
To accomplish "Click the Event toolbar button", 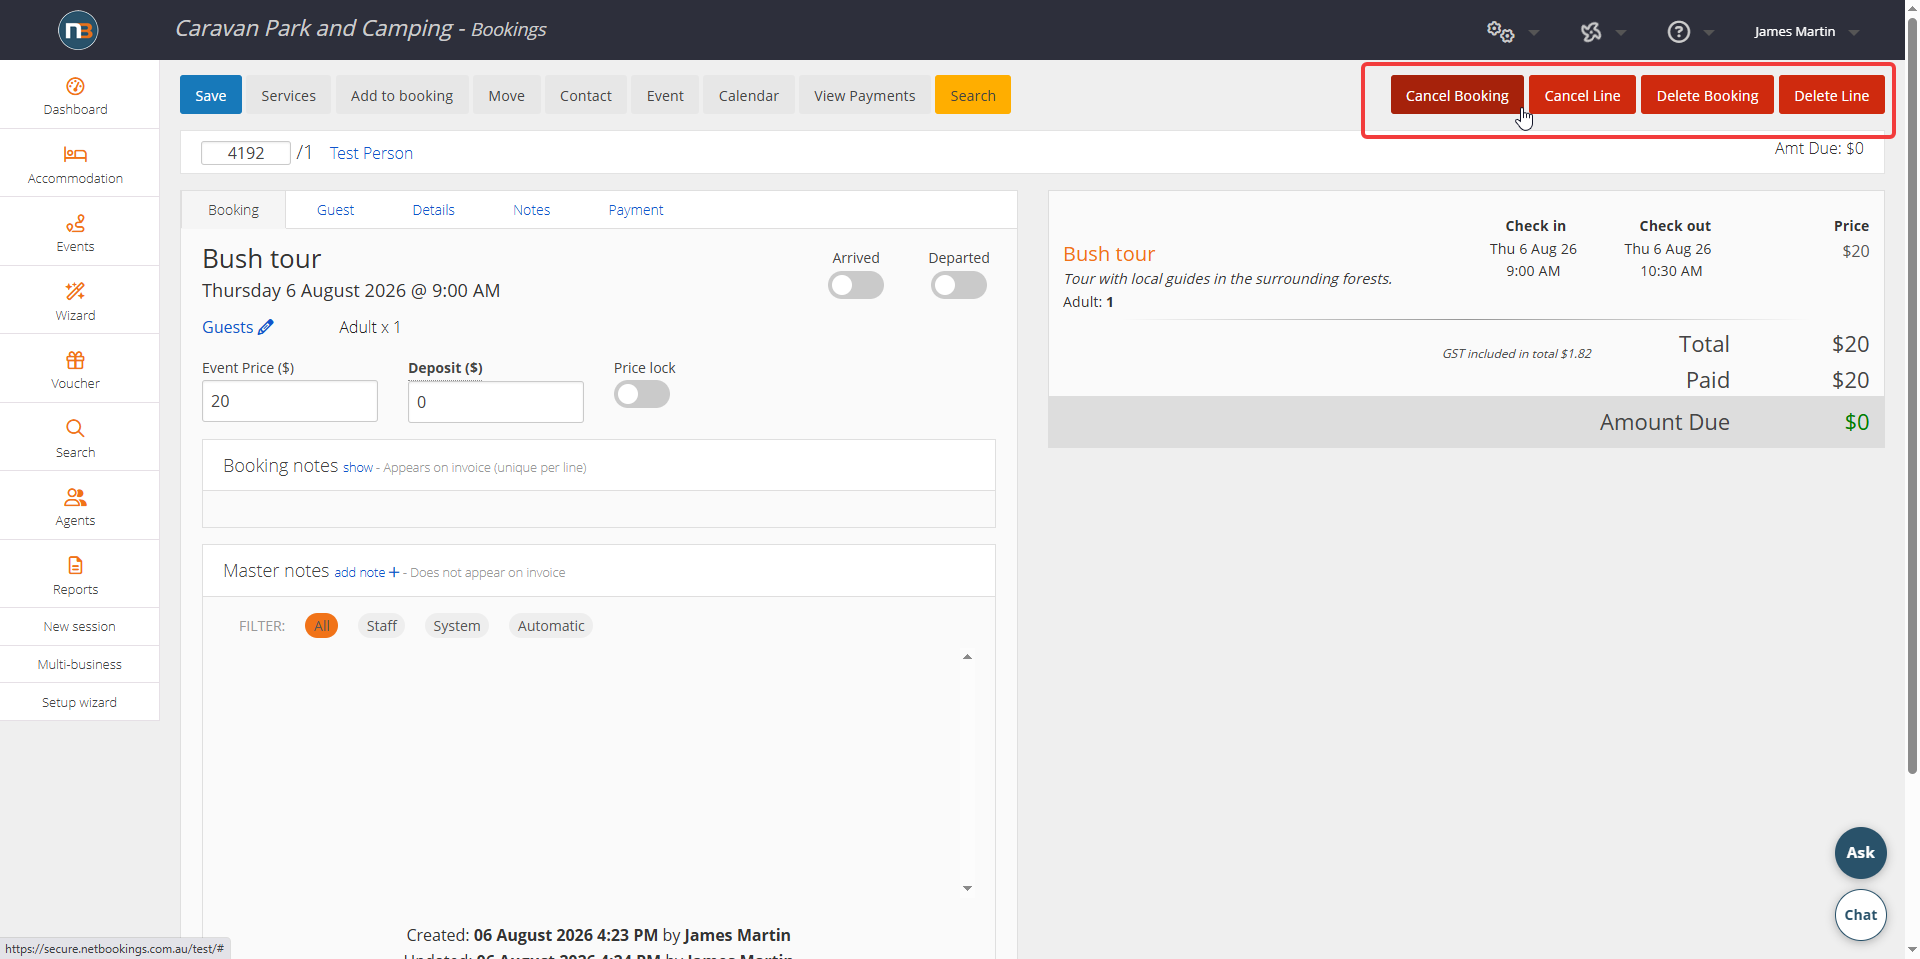I will [665, 95].
